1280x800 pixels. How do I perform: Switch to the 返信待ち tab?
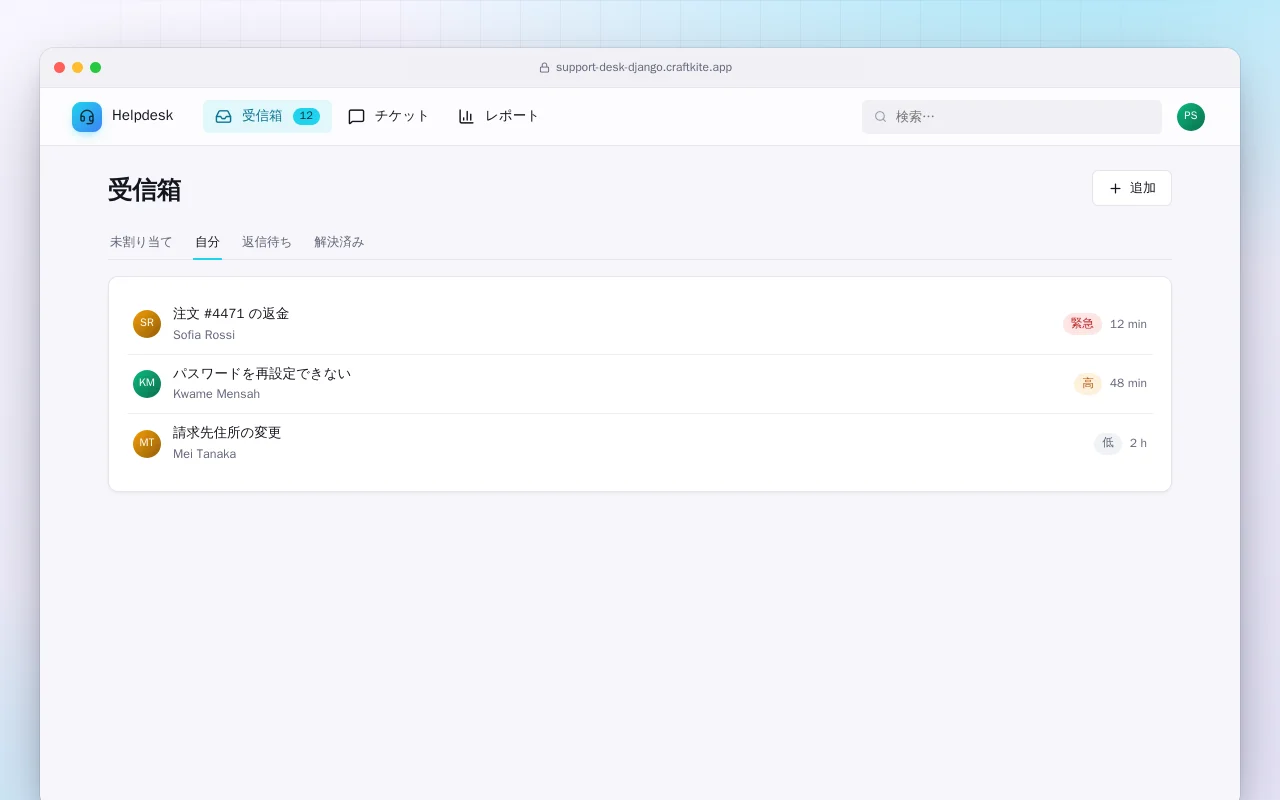[x=267, y=242]
